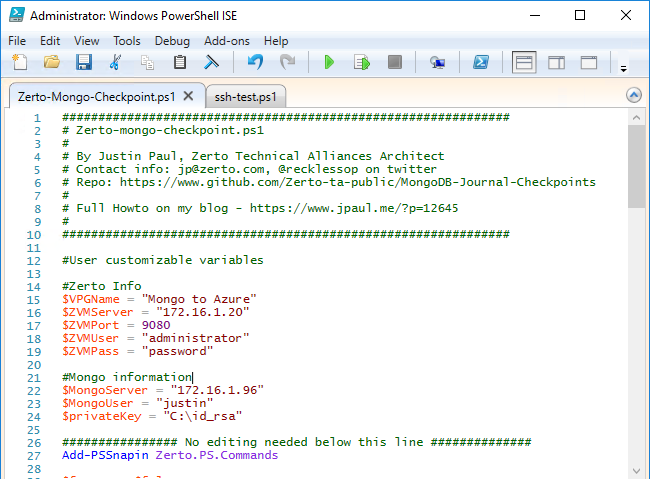Click the $ZVMPort variable
This screenshot has height=479, width=650.
click(x=90, y=325)
